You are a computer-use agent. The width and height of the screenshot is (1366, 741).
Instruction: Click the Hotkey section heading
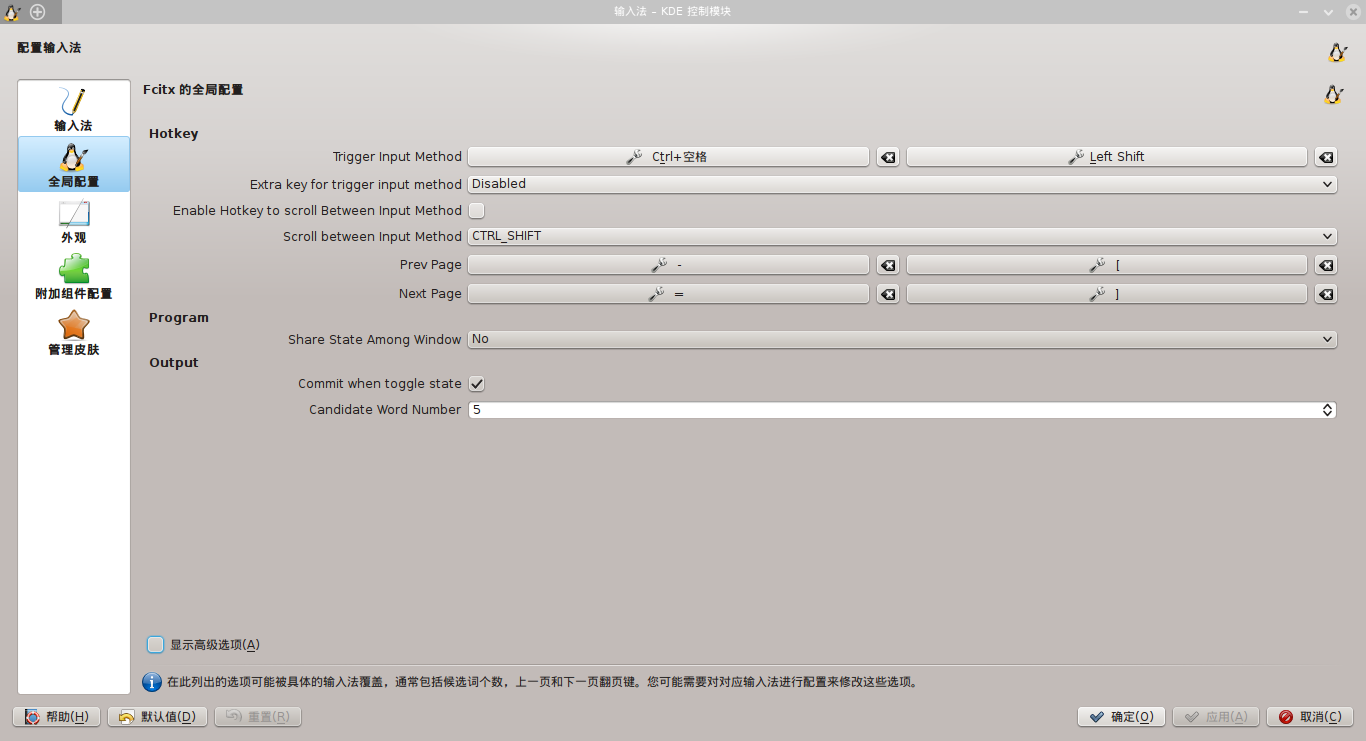click(174, 134)
